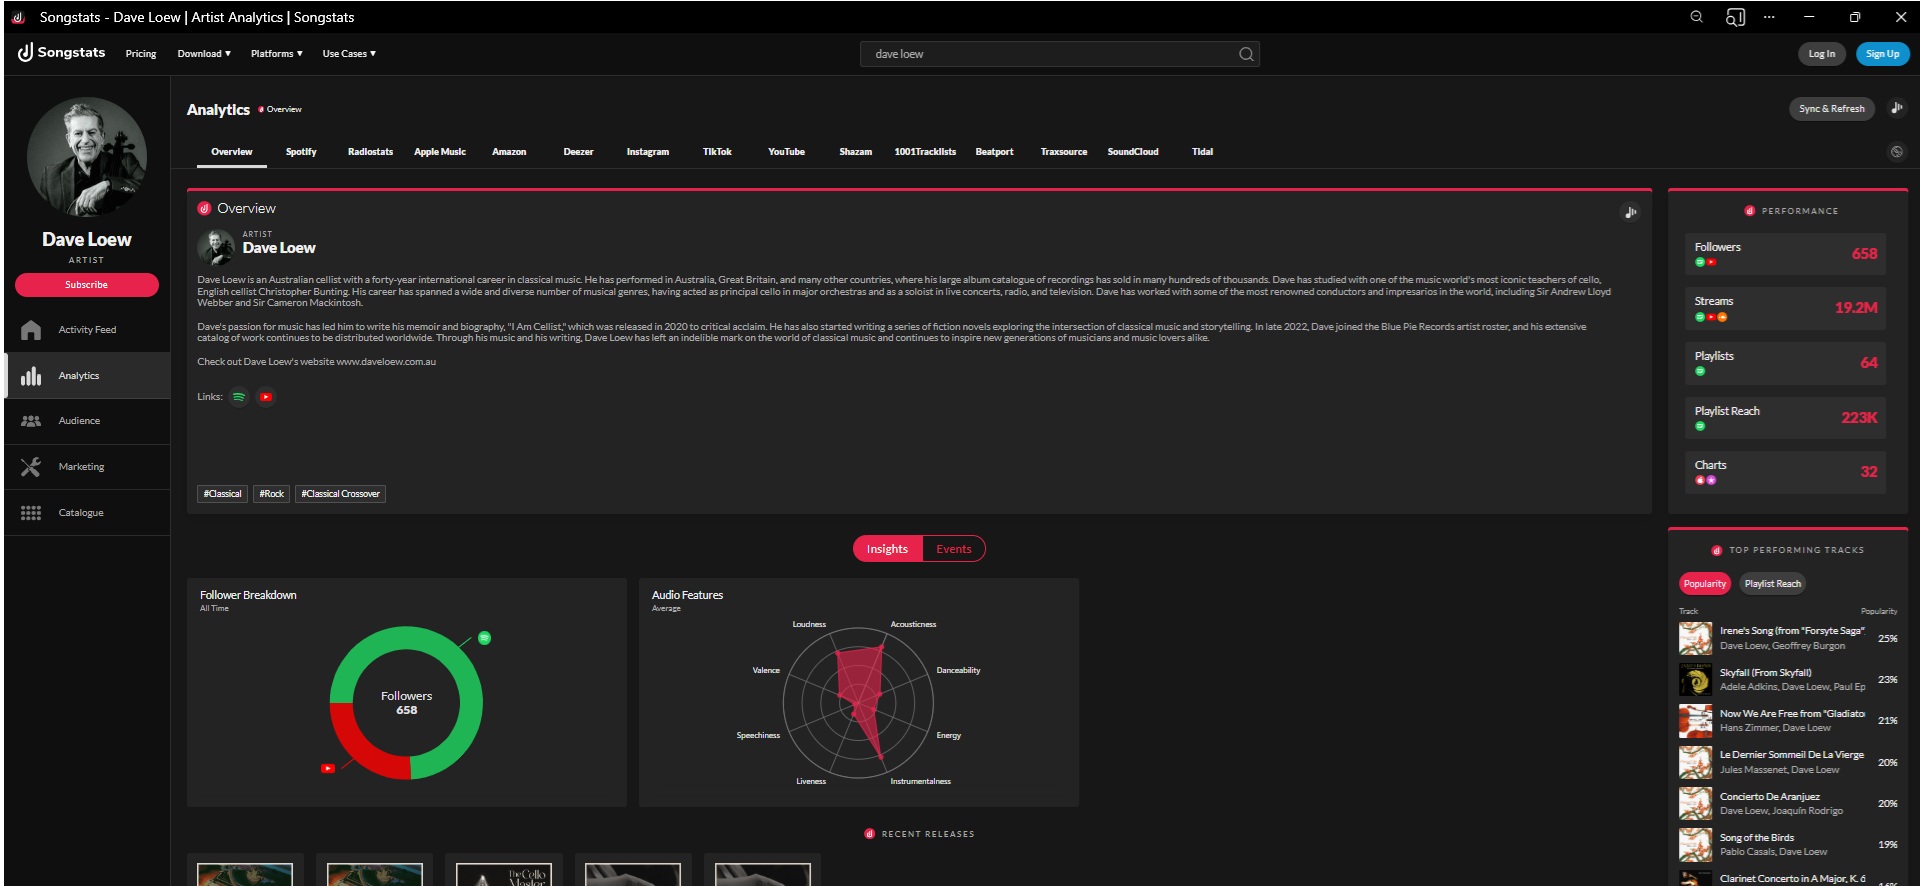
Task: Open the title bar three-dots menu
Action: click(x=1769, y=17)
